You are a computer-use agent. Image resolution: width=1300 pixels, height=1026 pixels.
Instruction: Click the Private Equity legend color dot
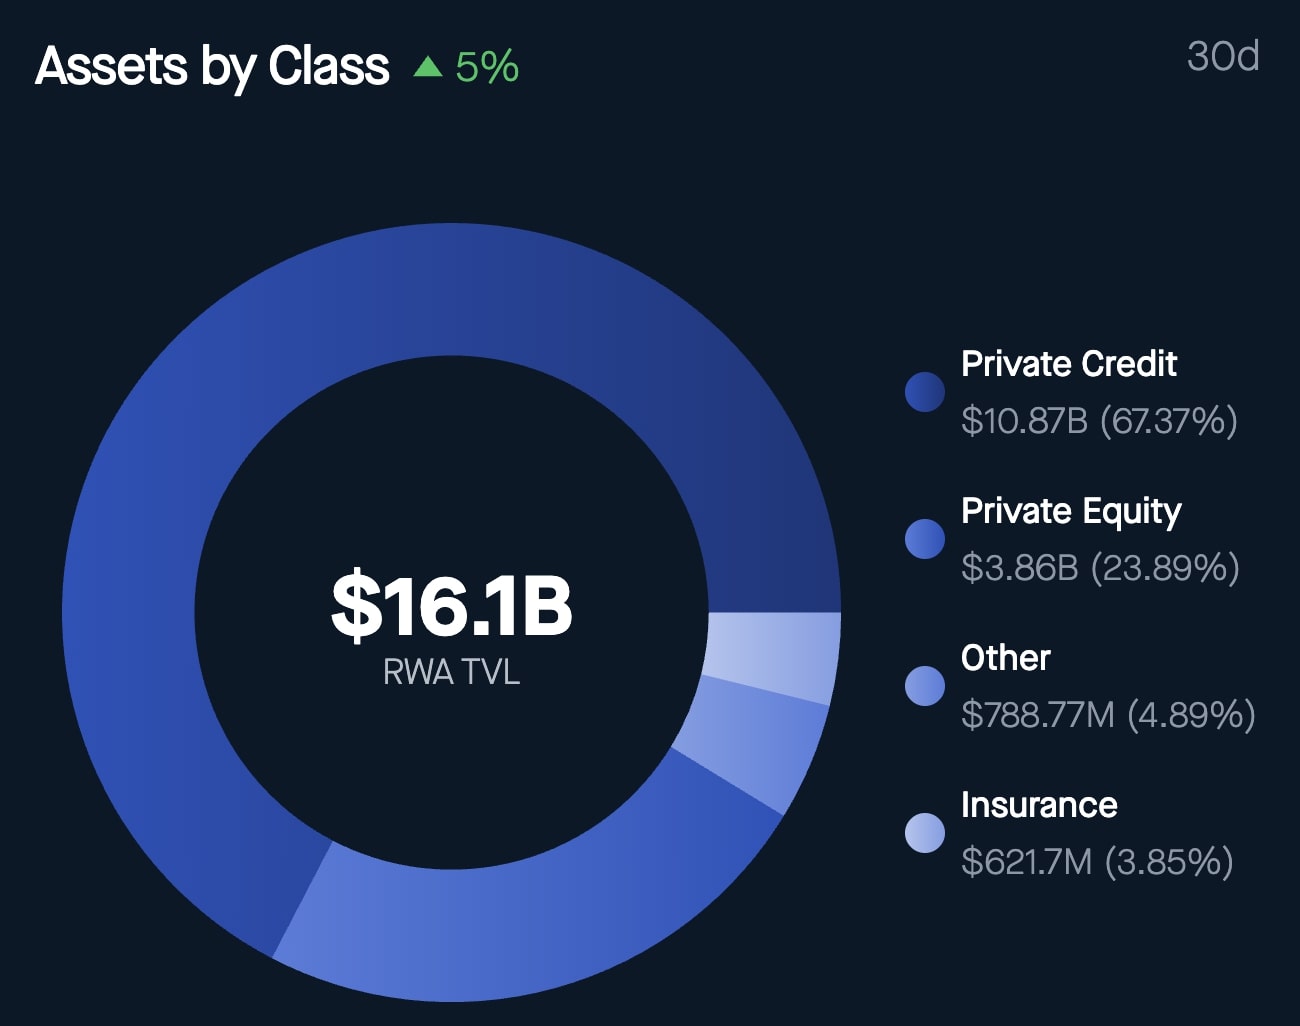point(924,539)
